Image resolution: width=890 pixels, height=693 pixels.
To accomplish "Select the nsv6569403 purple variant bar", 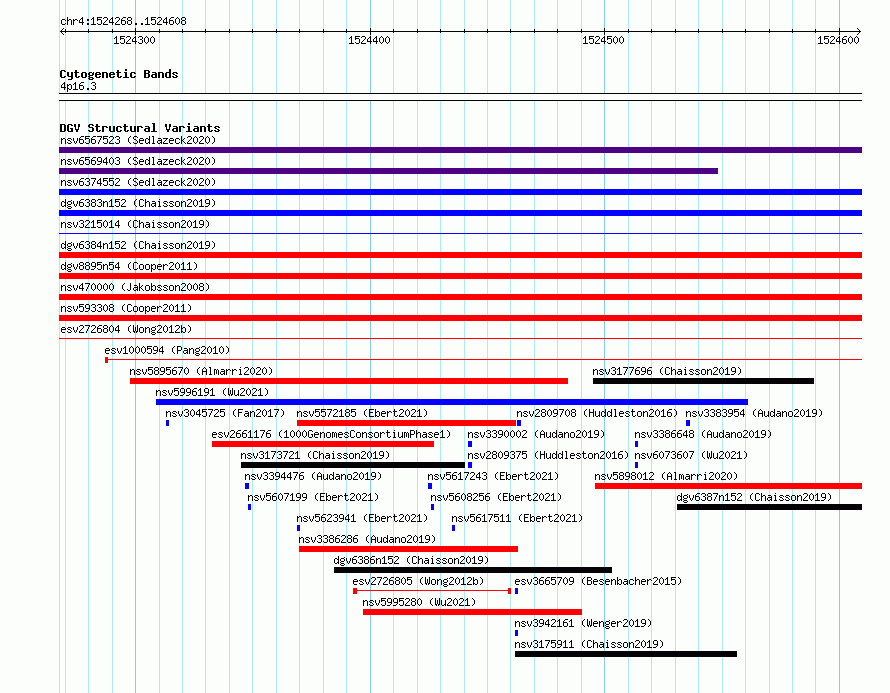I will (x=388, y=171).
